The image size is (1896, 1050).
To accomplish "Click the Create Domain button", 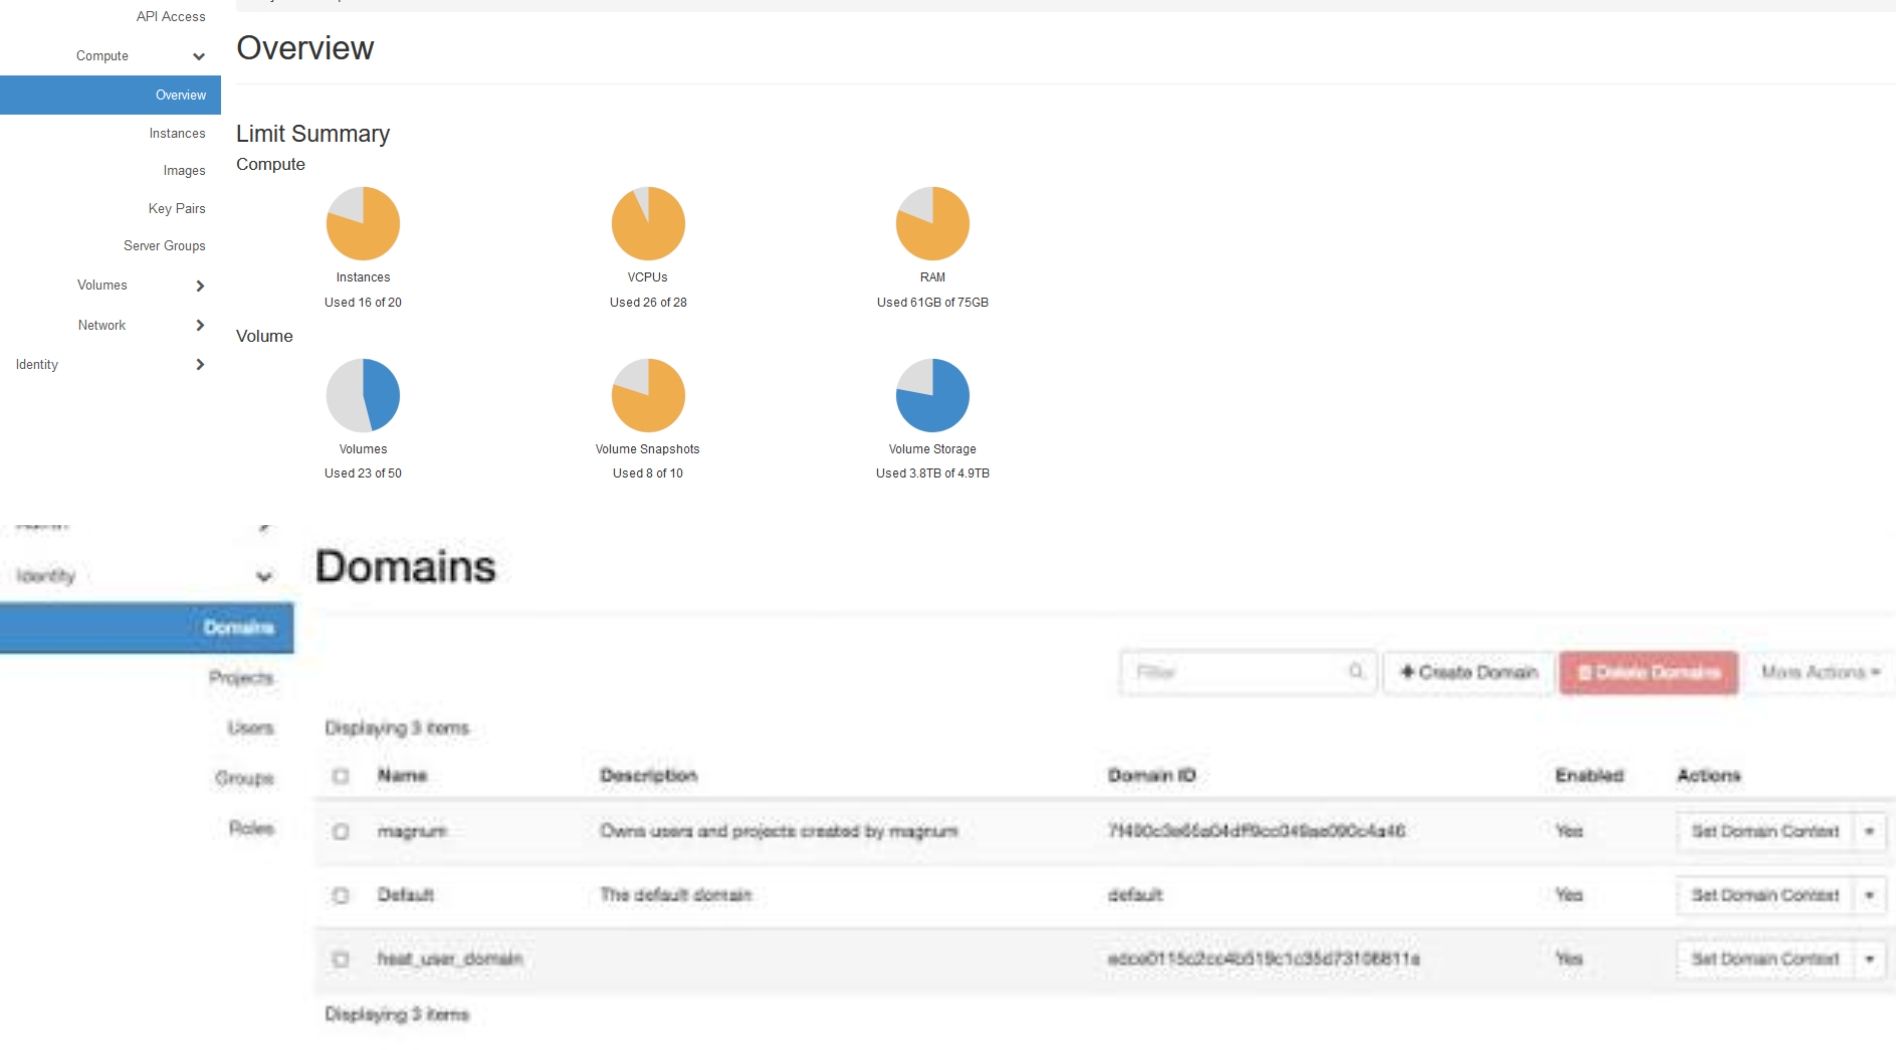I will coord(1468,672).
